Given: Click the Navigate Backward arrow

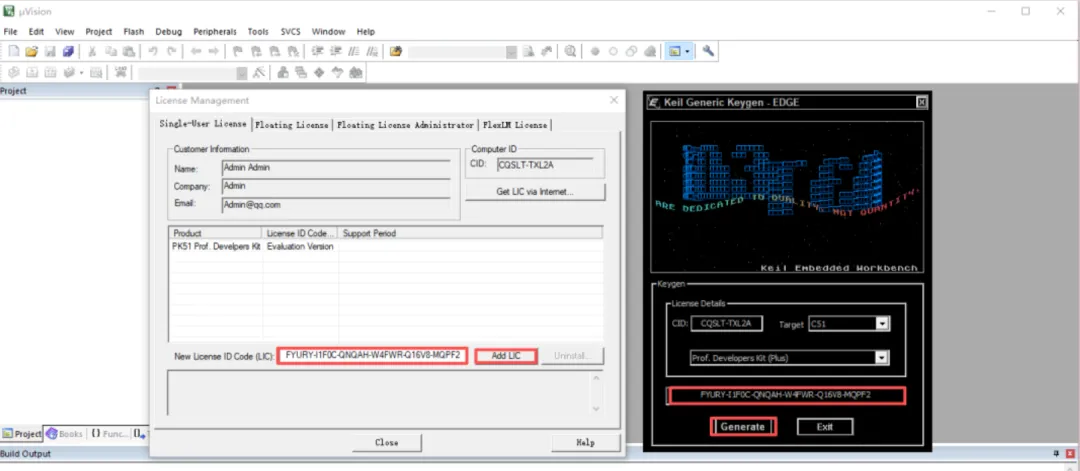Looking at the screenshot, I should [196, 52].
